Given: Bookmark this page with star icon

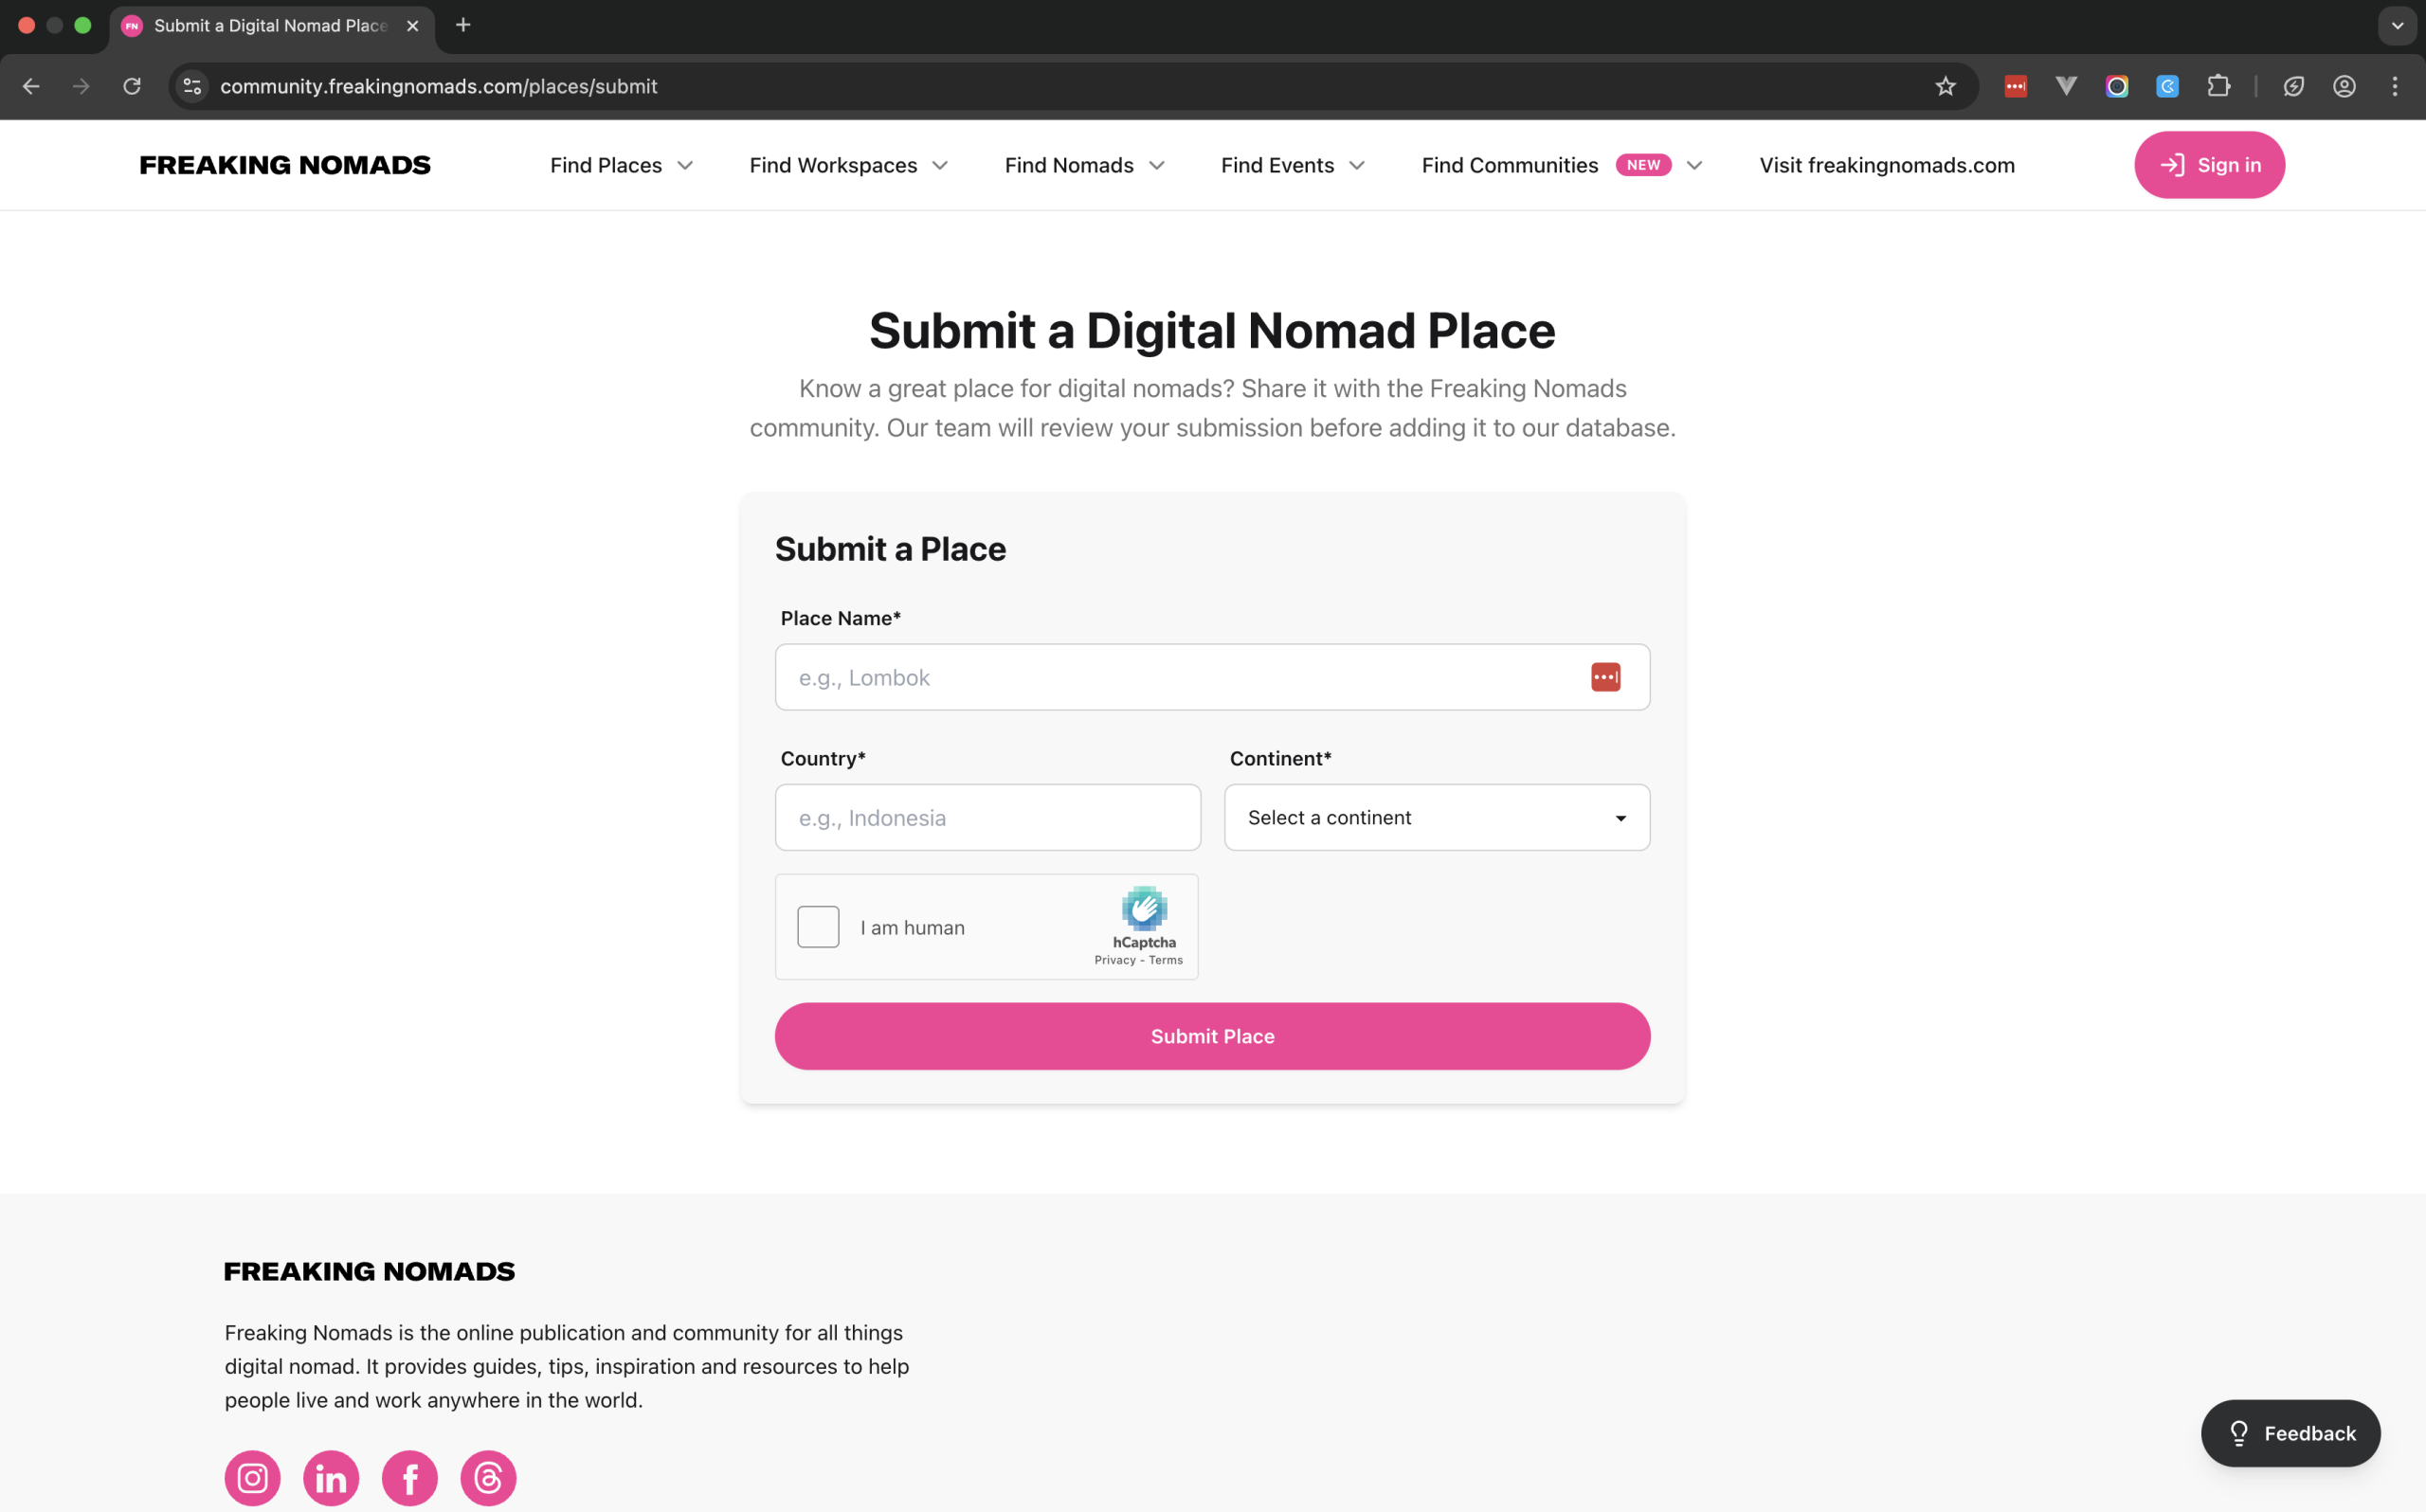Looking at the screenshot, I should (x=1945, y=86).
